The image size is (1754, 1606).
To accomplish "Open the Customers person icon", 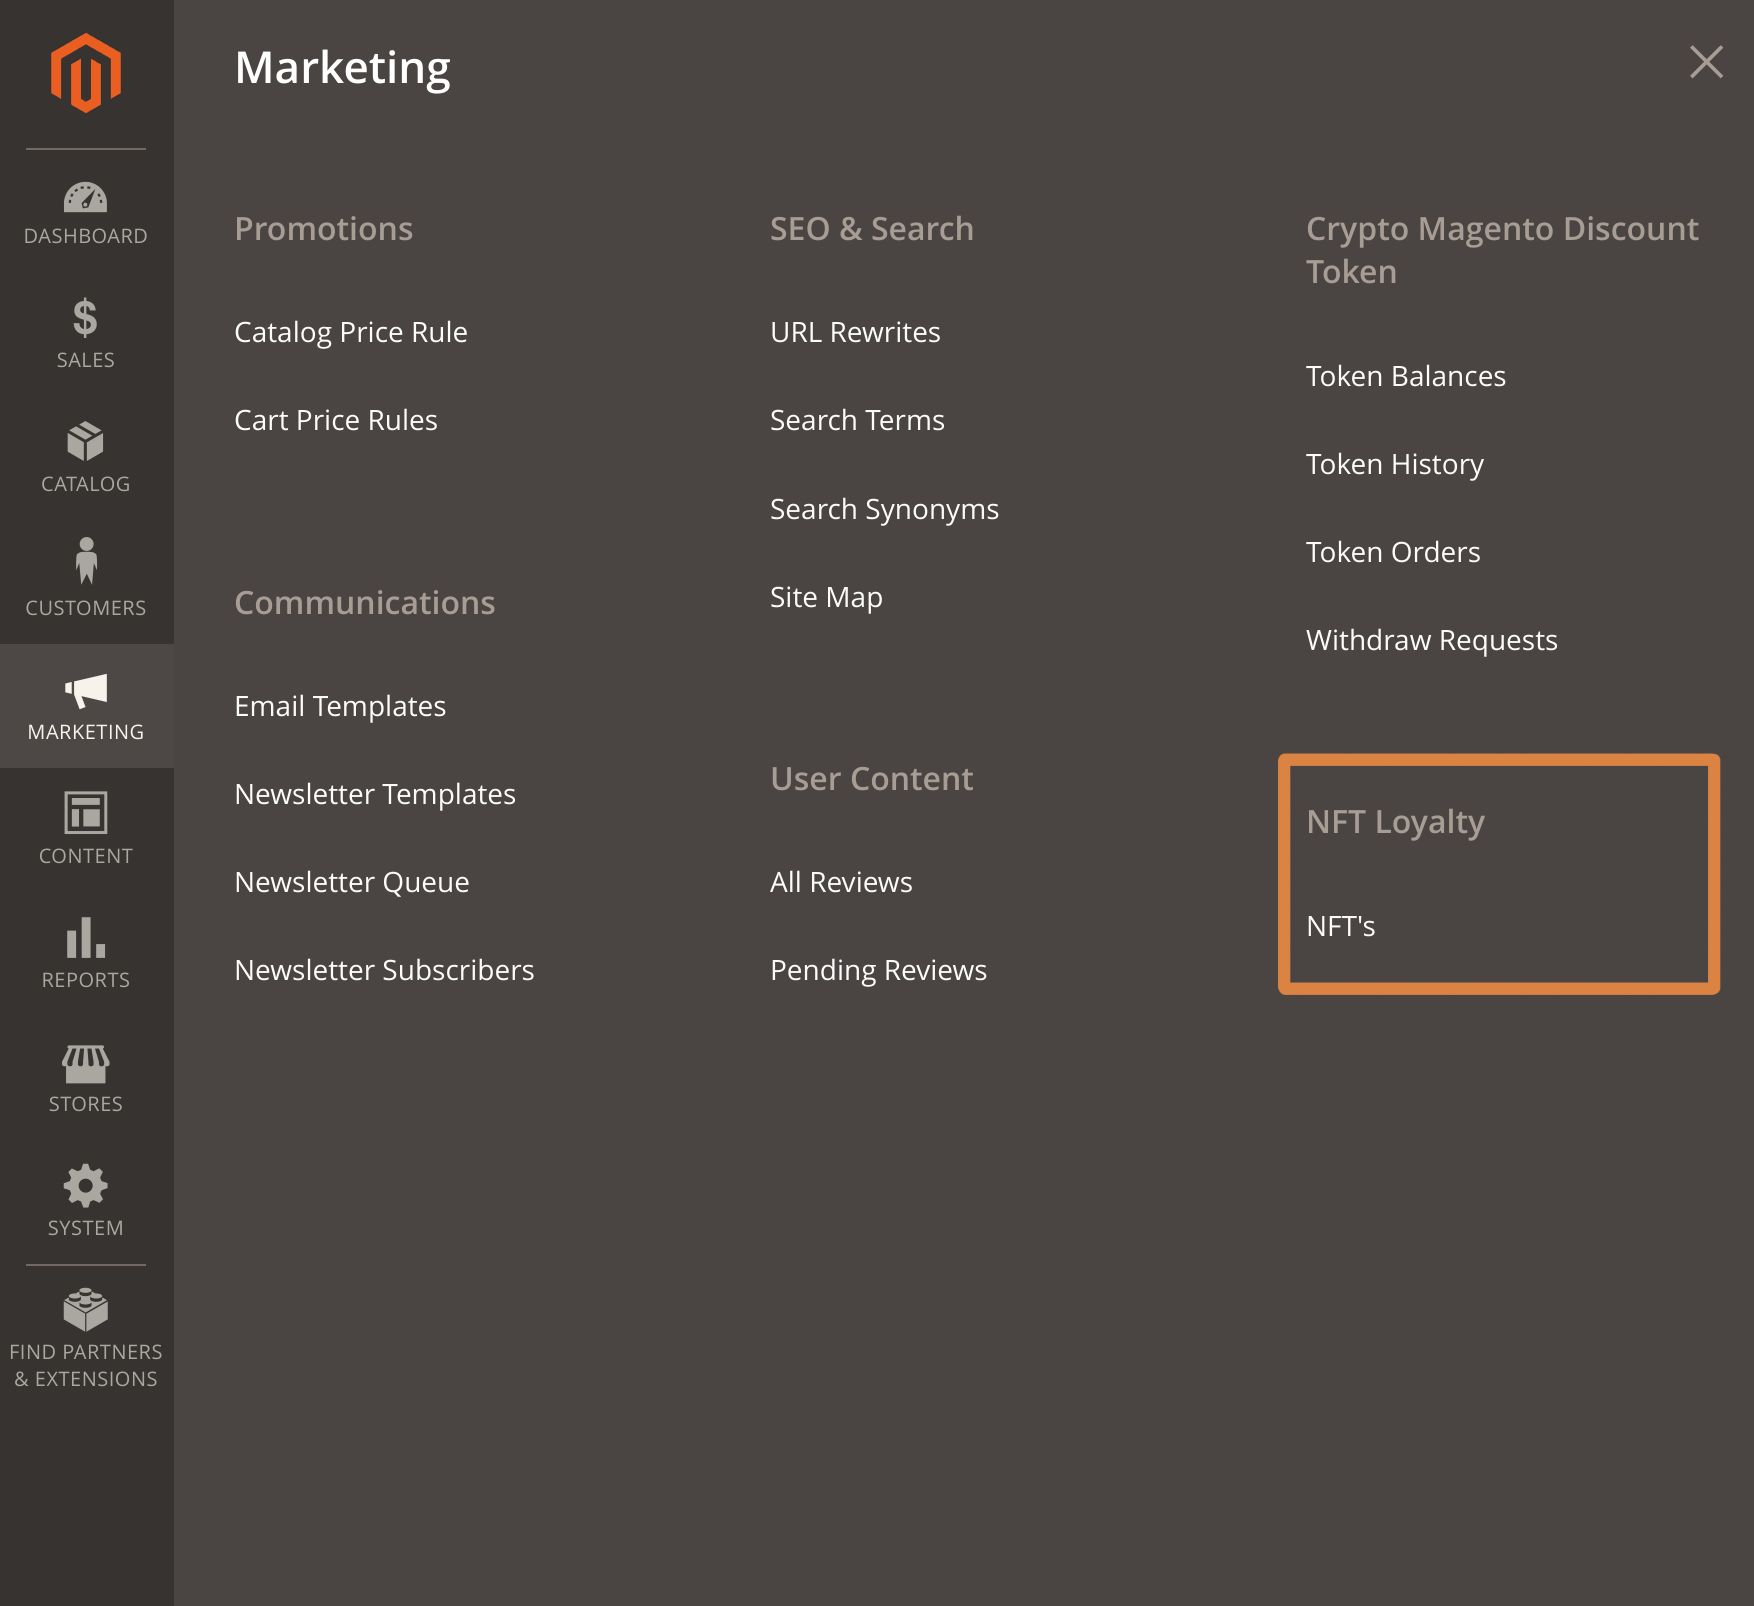I will (86, 561).
